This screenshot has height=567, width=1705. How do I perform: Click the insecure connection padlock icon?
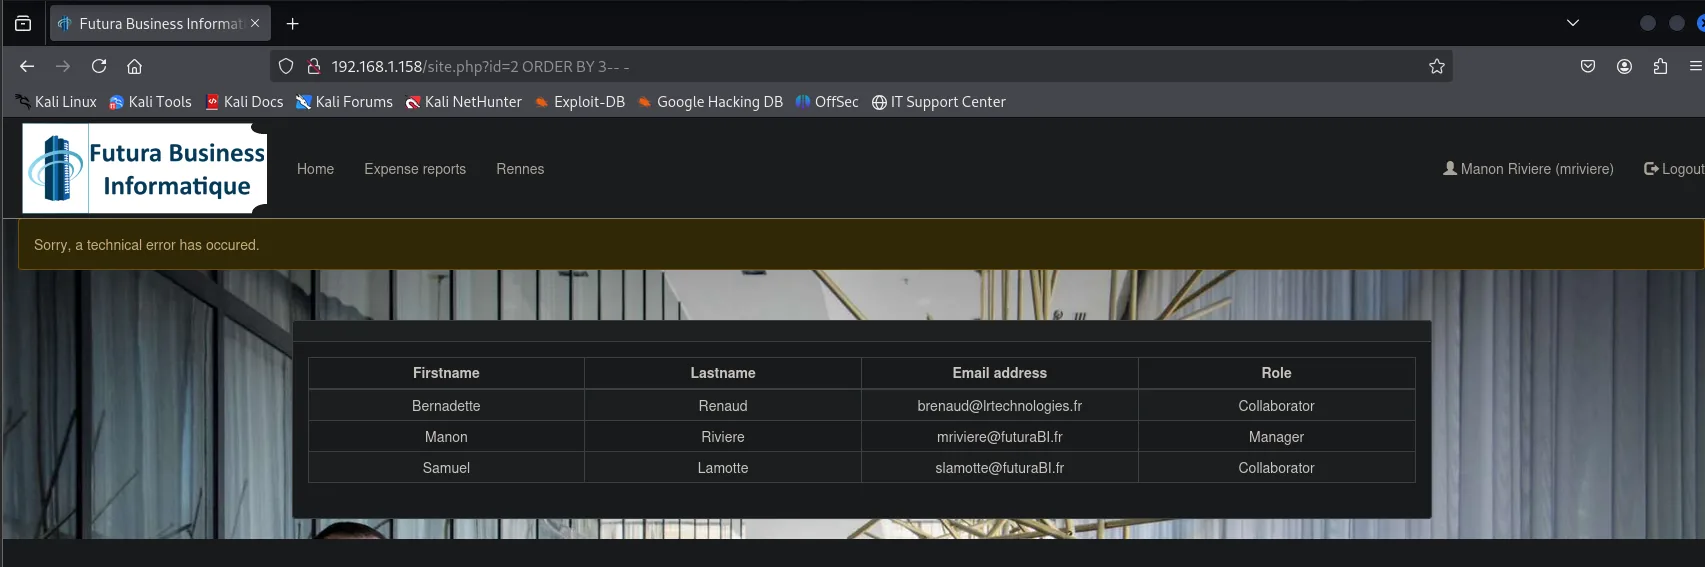tap(313, 66)
